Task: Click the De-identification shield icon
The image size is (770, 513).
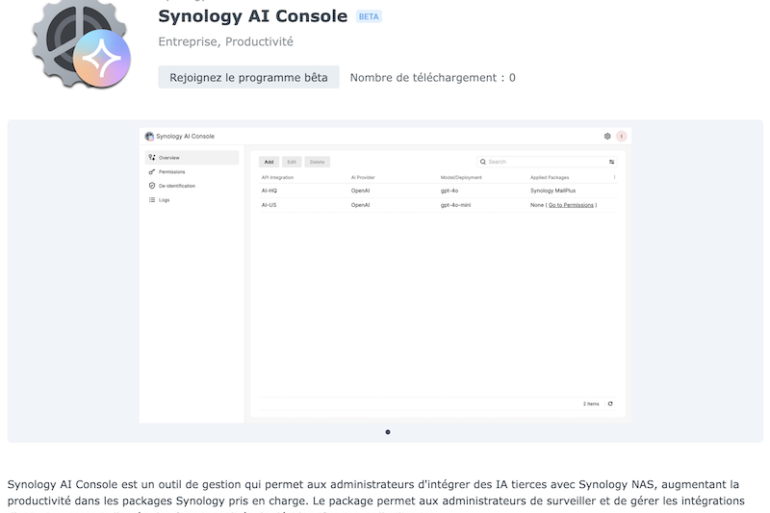Action: 152,186
